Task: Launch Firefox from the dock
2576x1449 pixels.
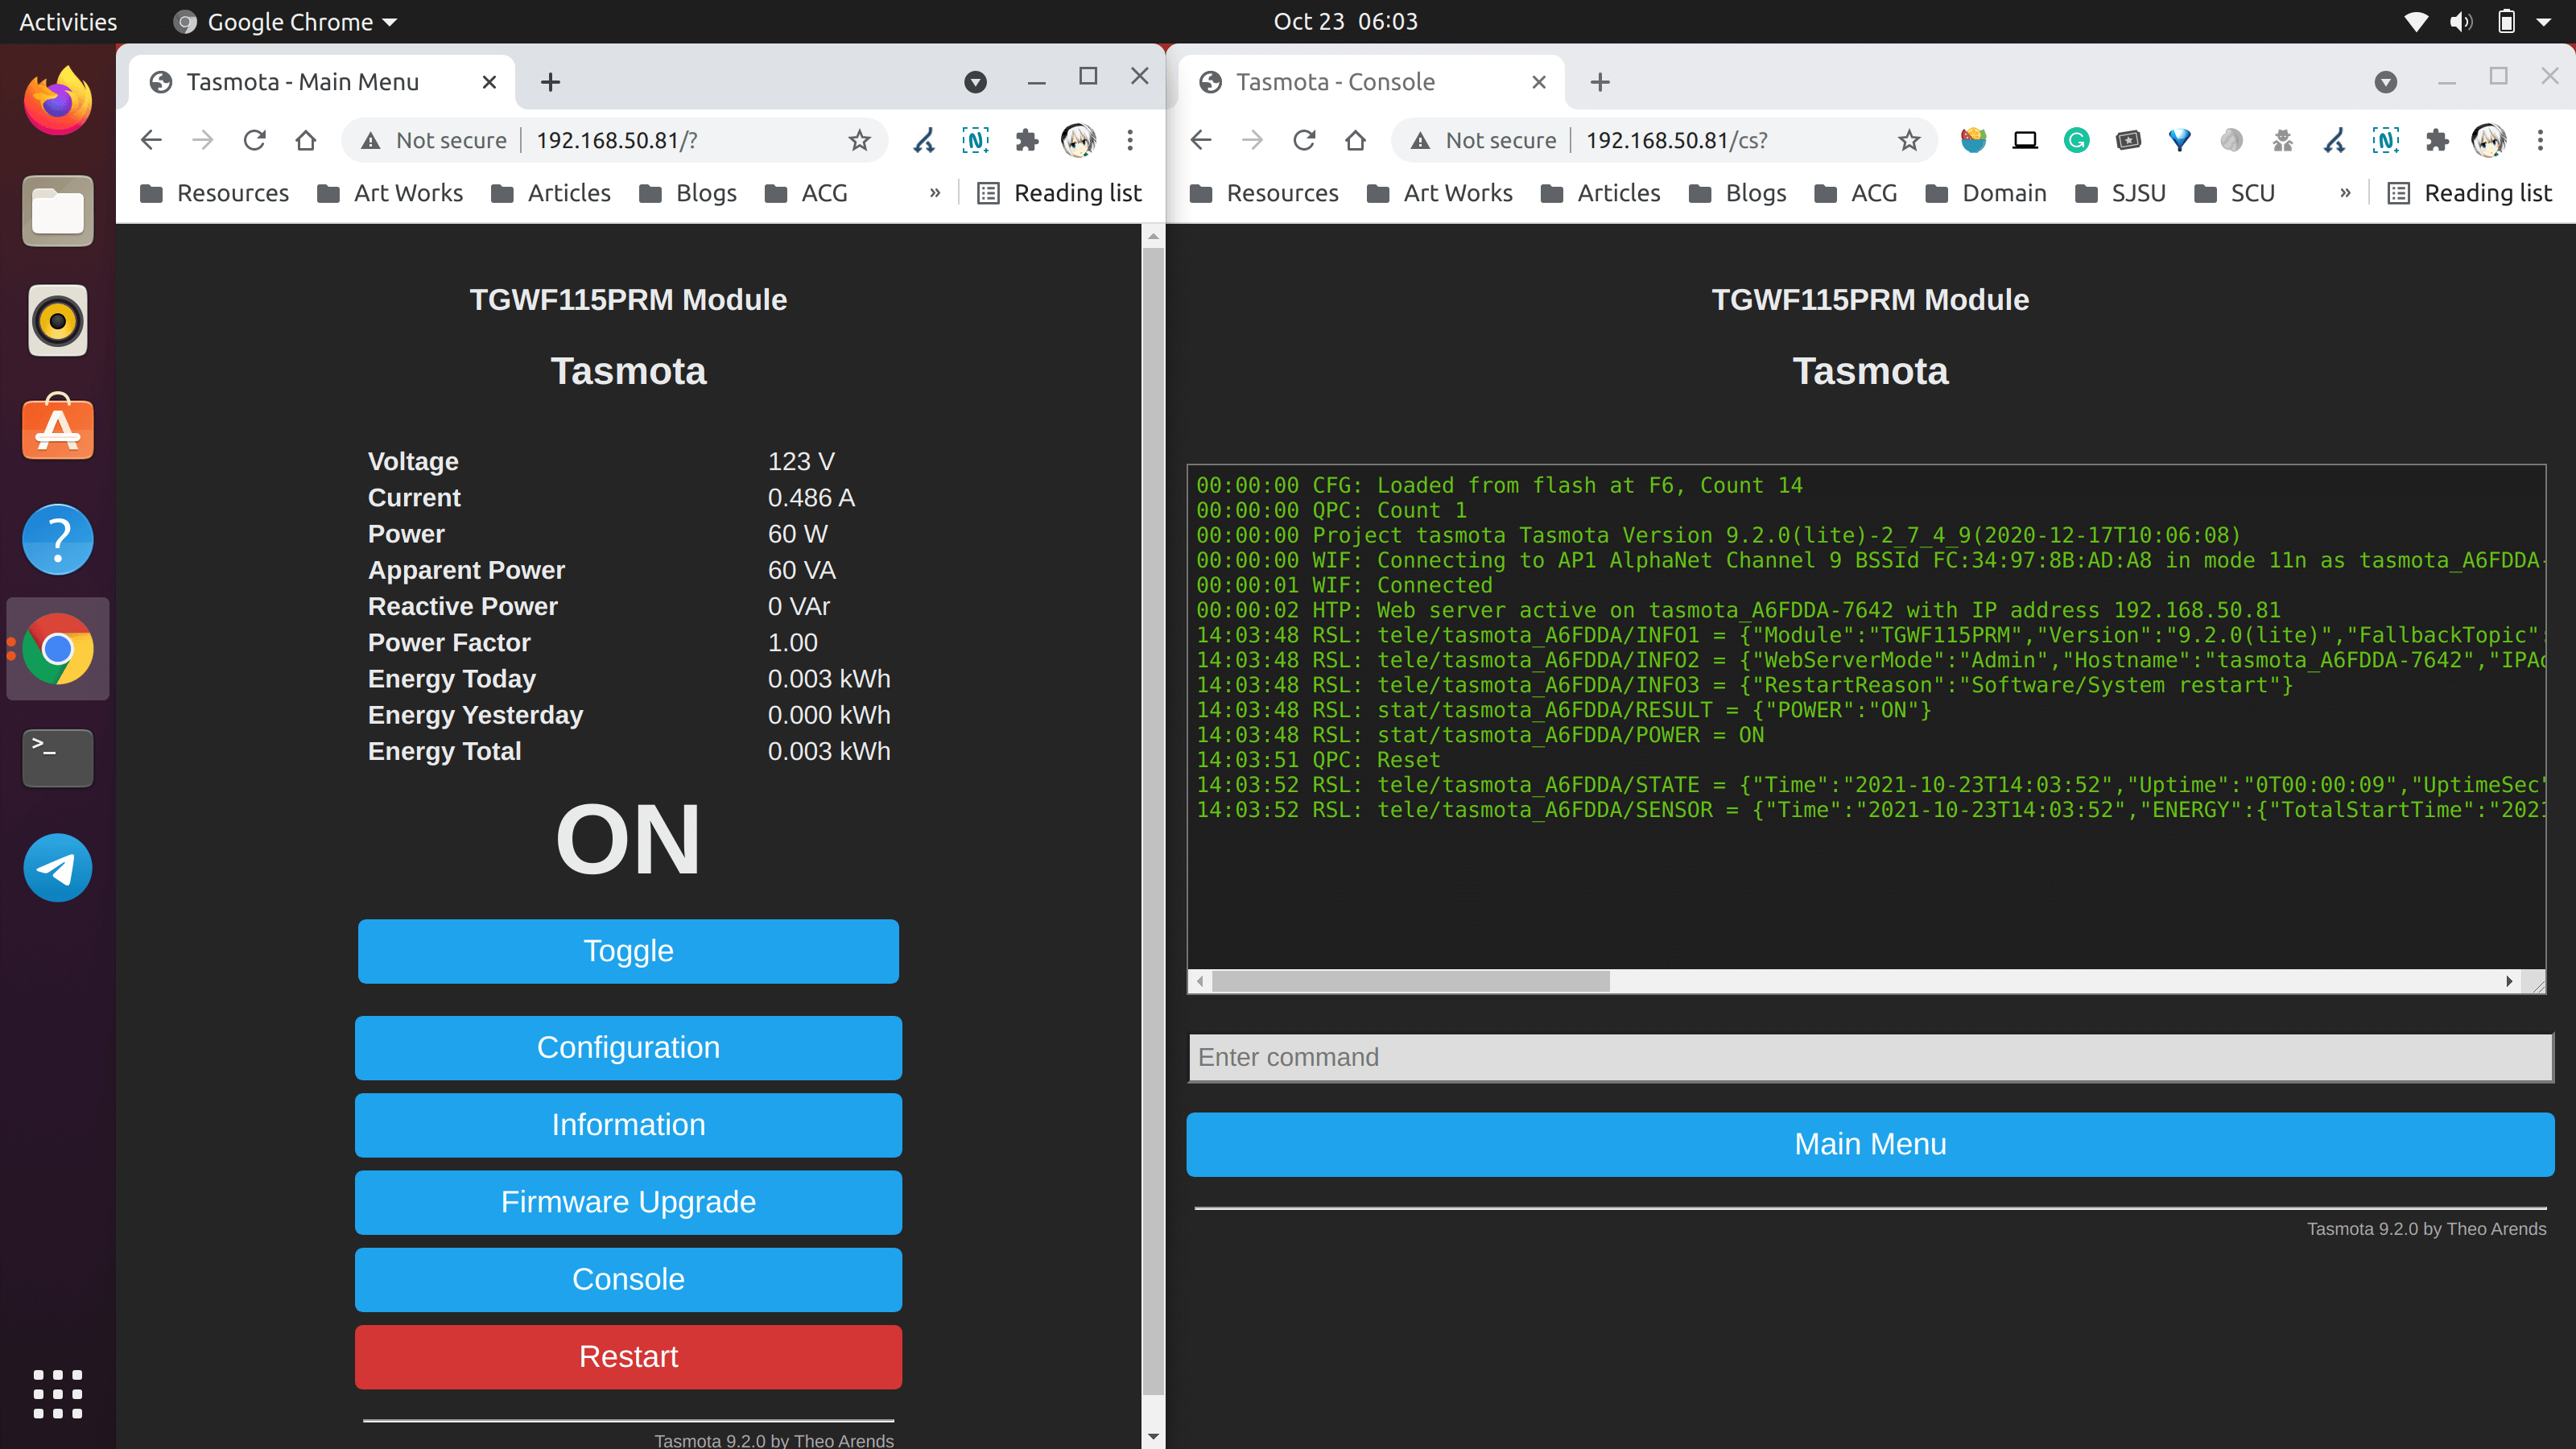Action: [x=58, y=101]
